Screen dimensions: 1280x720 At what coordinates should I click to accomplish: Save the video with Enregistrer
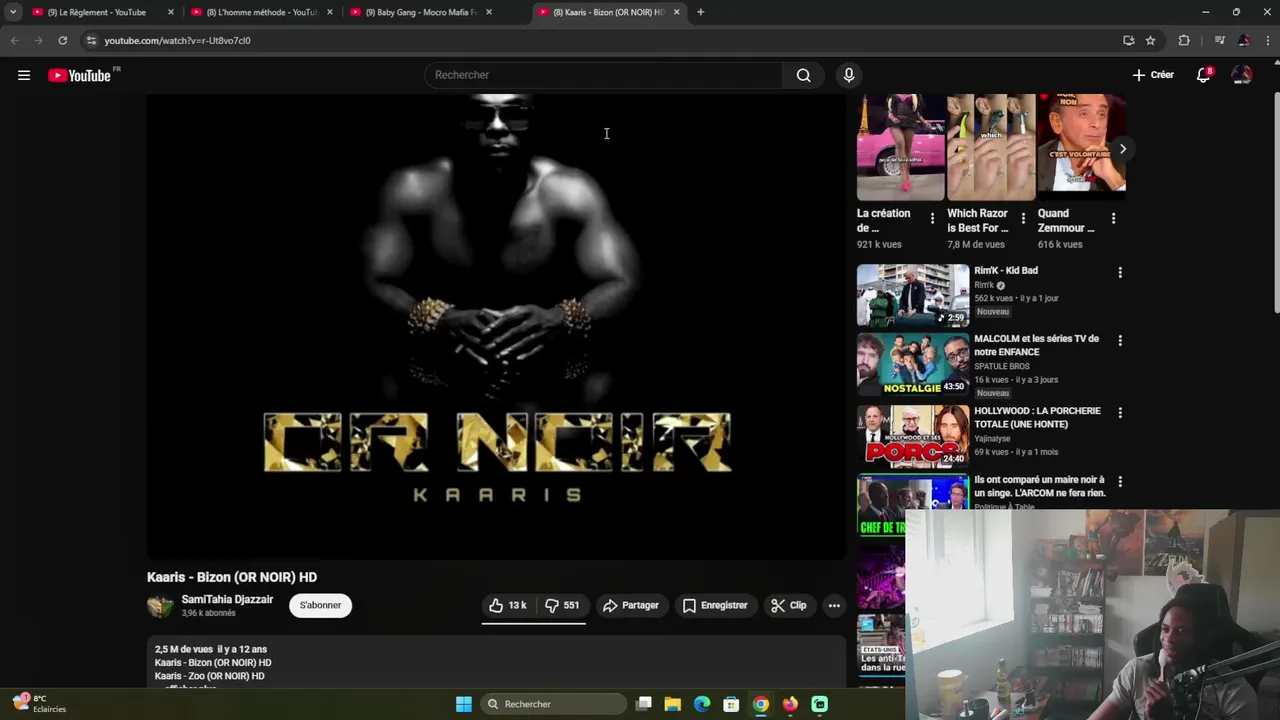[x=715, y=605]
